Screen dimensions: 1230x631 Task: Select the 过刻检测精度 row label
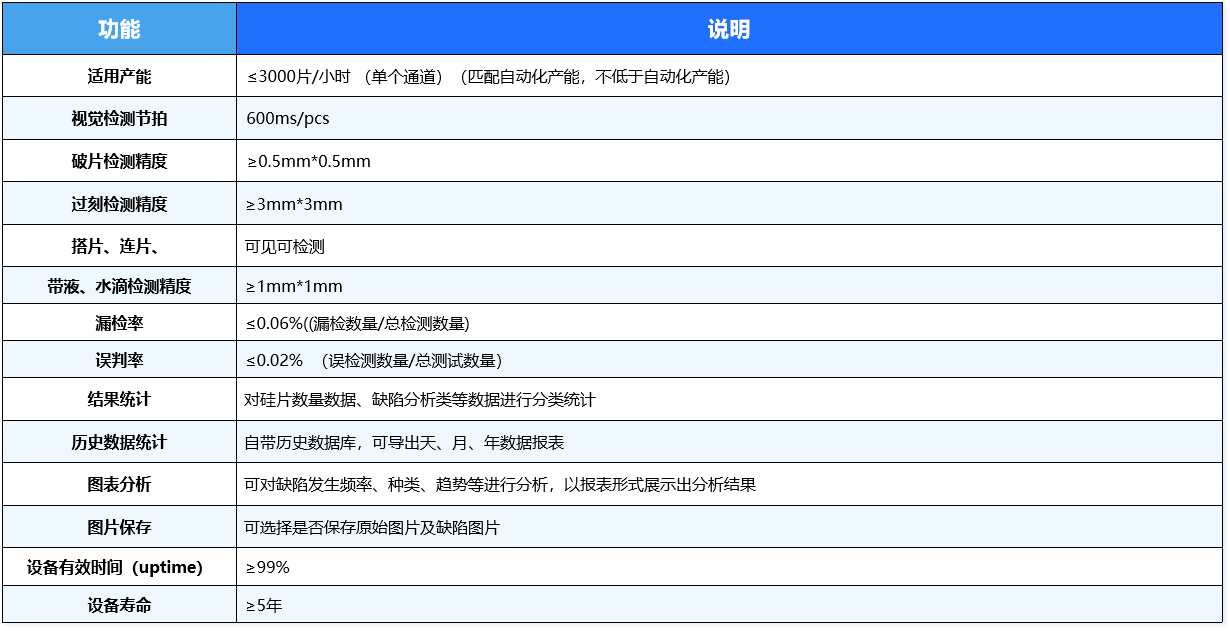pyautogui.click(x=119, y=204)
